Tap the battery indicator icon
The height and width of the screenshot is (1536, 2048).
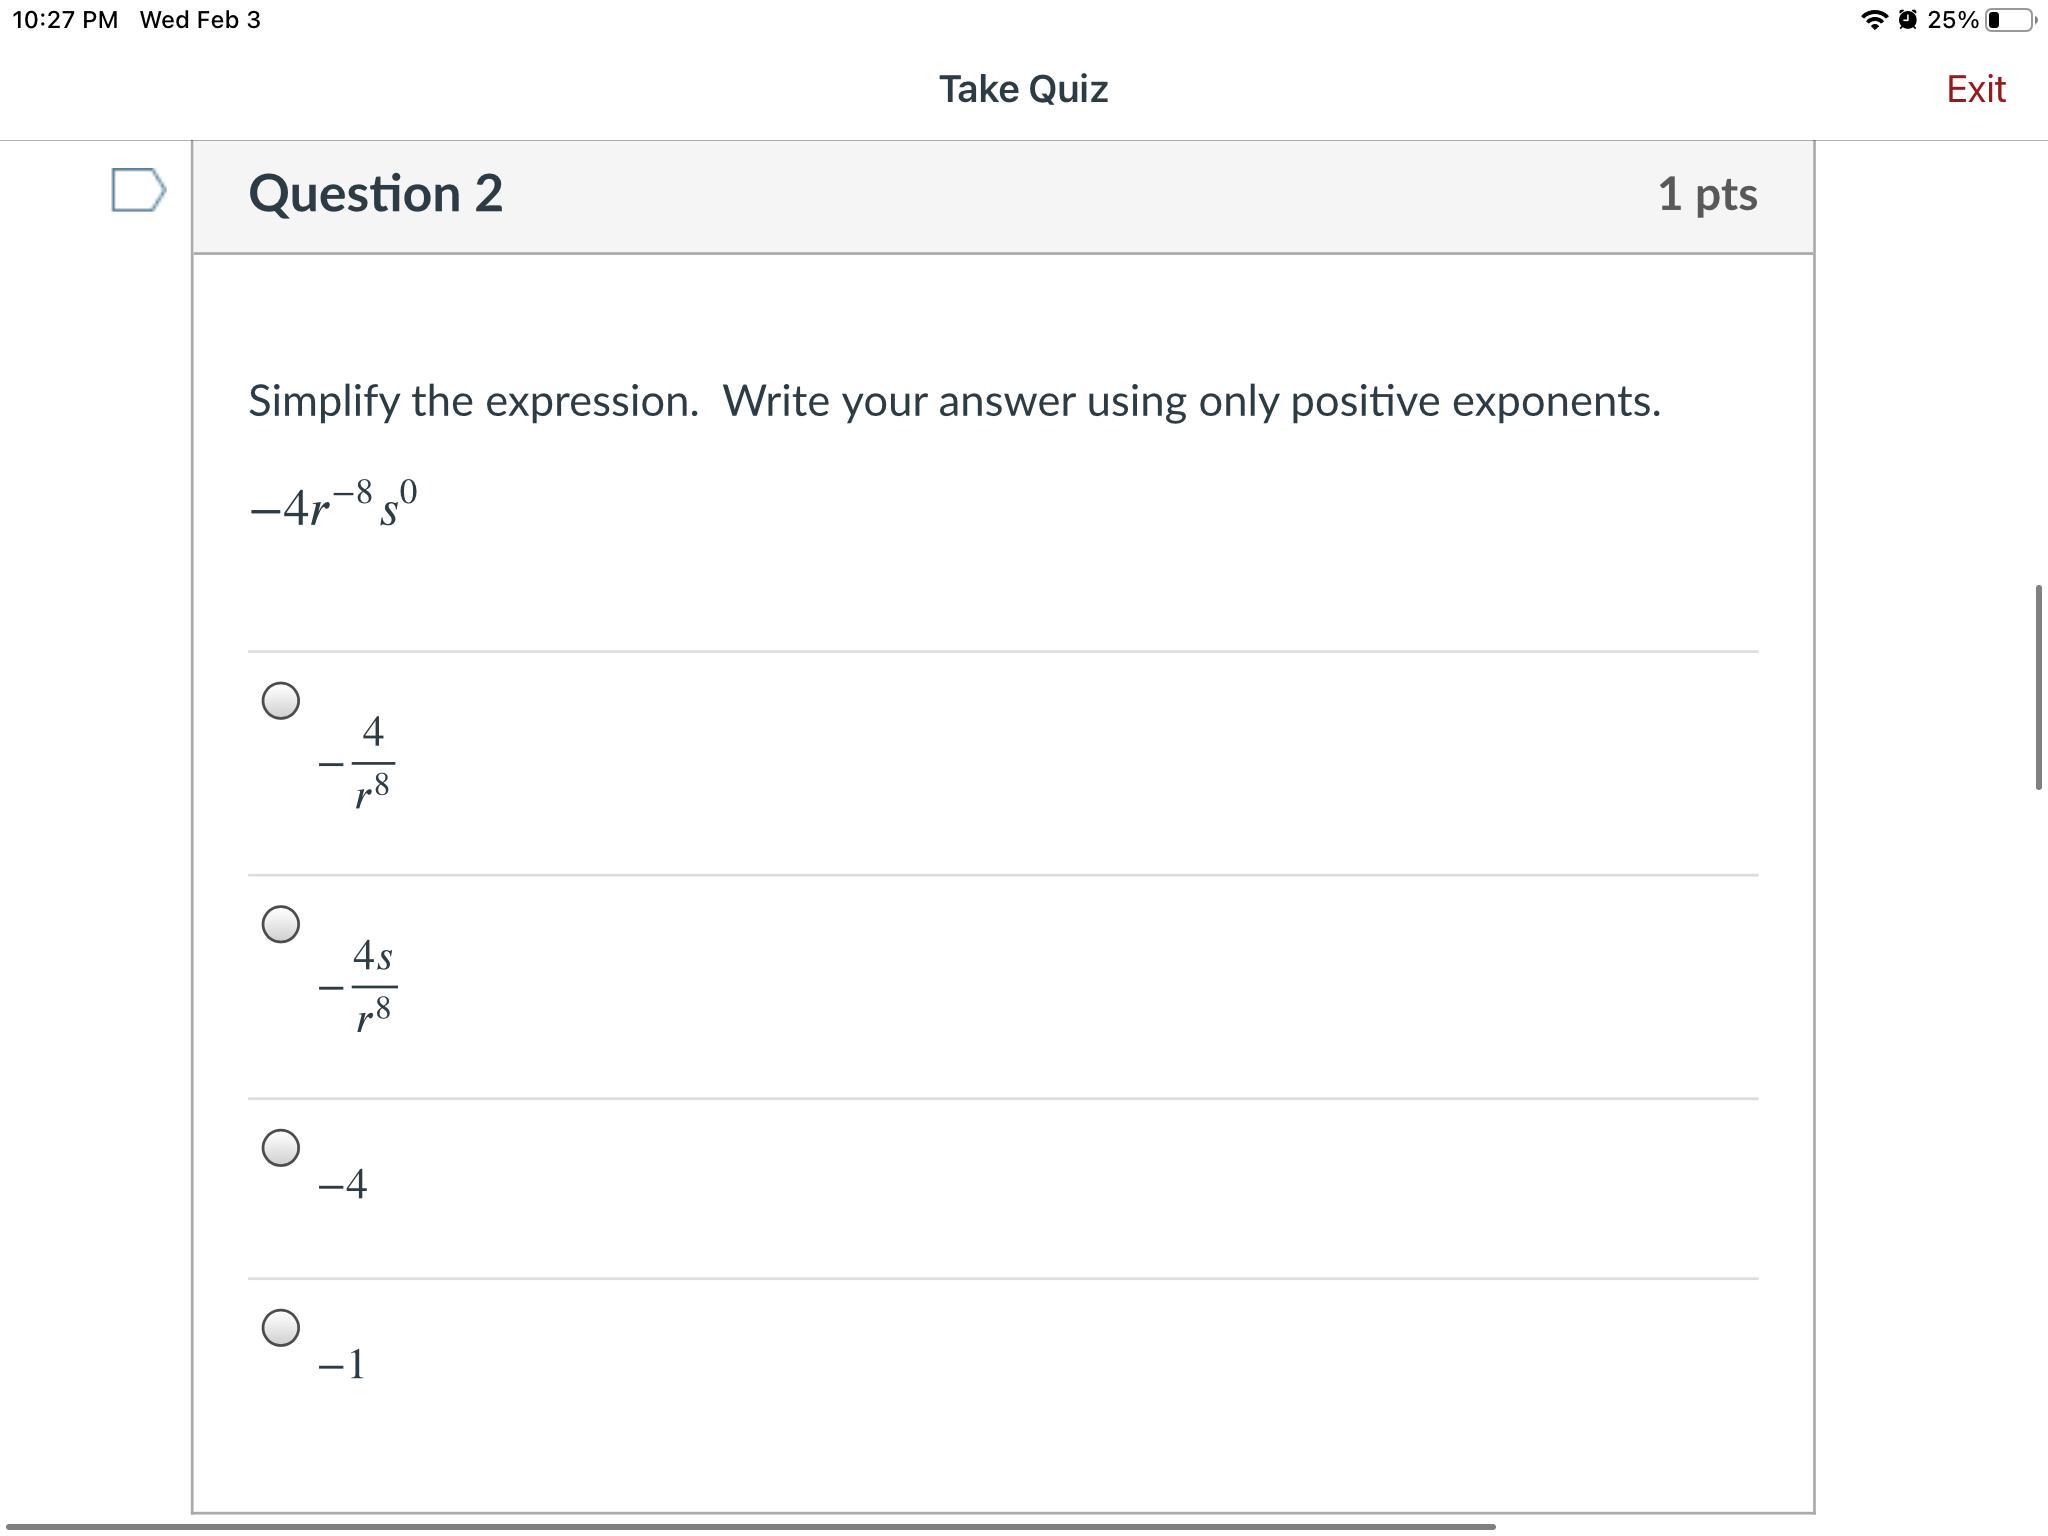coord(2010,20)
